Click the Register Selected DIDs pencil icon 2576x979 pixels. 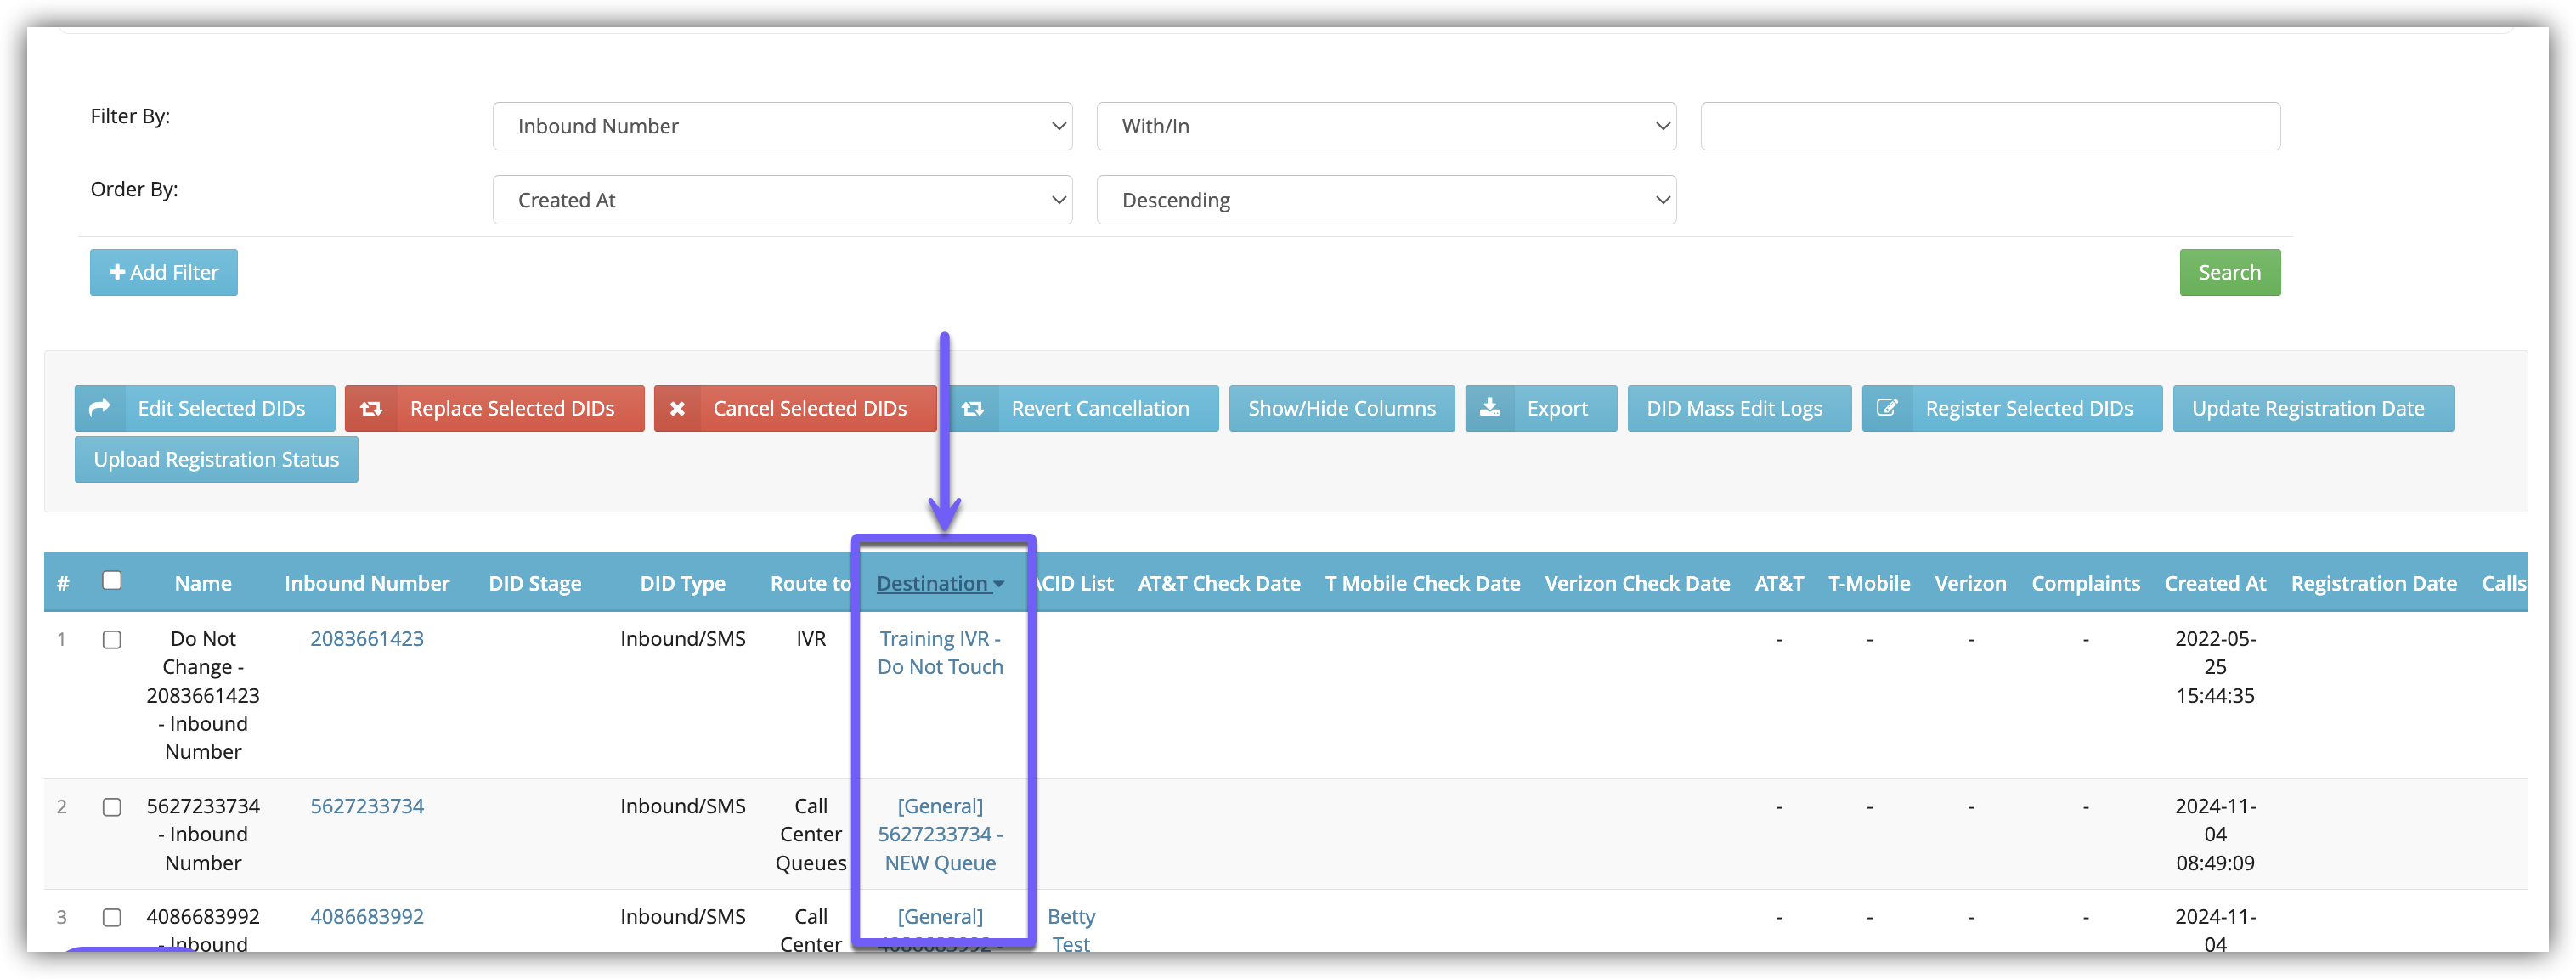[x=1887, y=408]
